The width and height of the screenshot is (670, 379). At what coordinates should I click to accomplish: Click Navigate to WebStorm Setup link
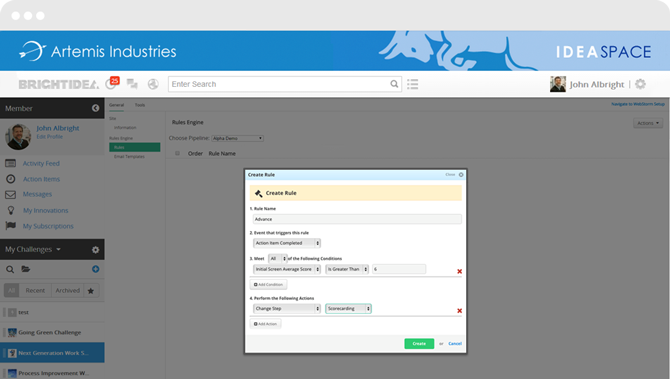[x=638, y=104]
